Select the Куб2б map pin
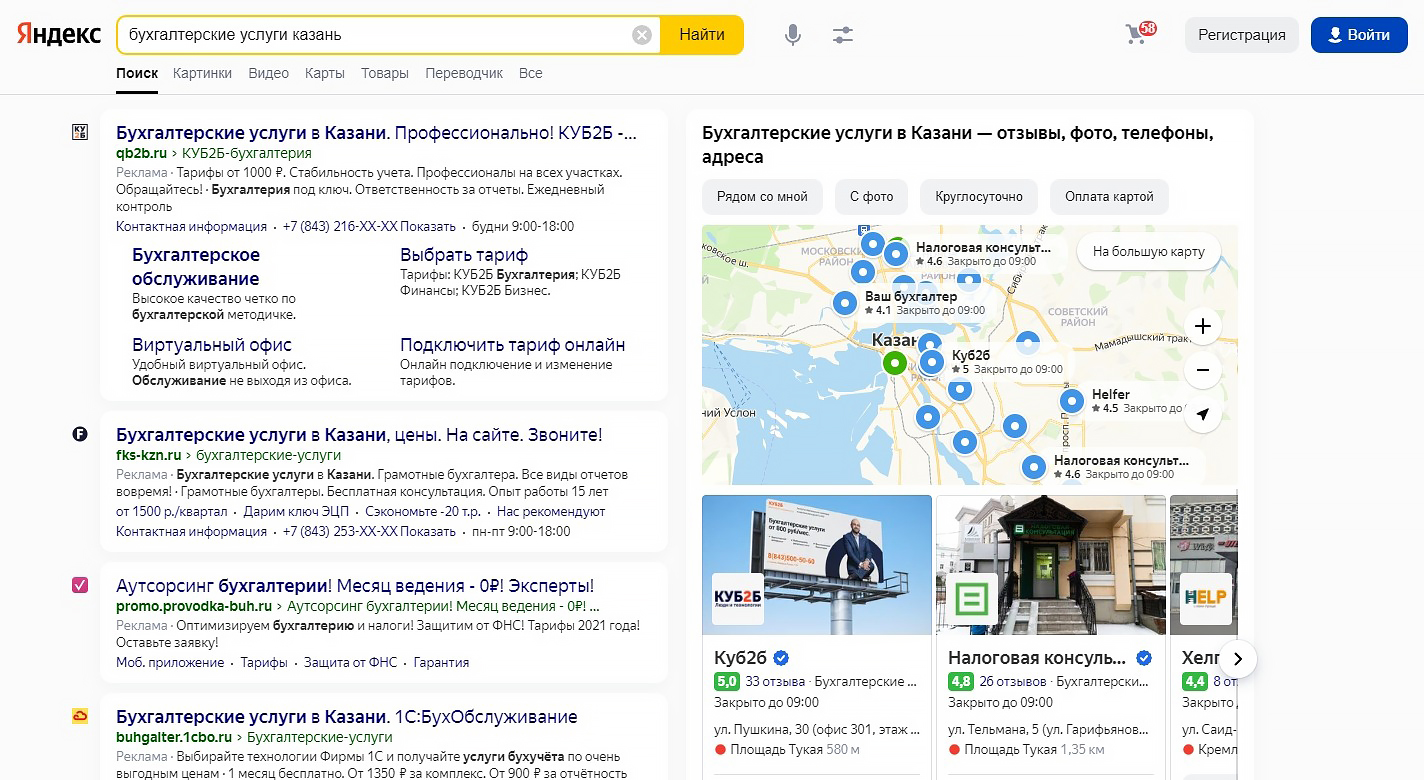The width and height of the screenshot is (1424, 780). tap(932, 361)
